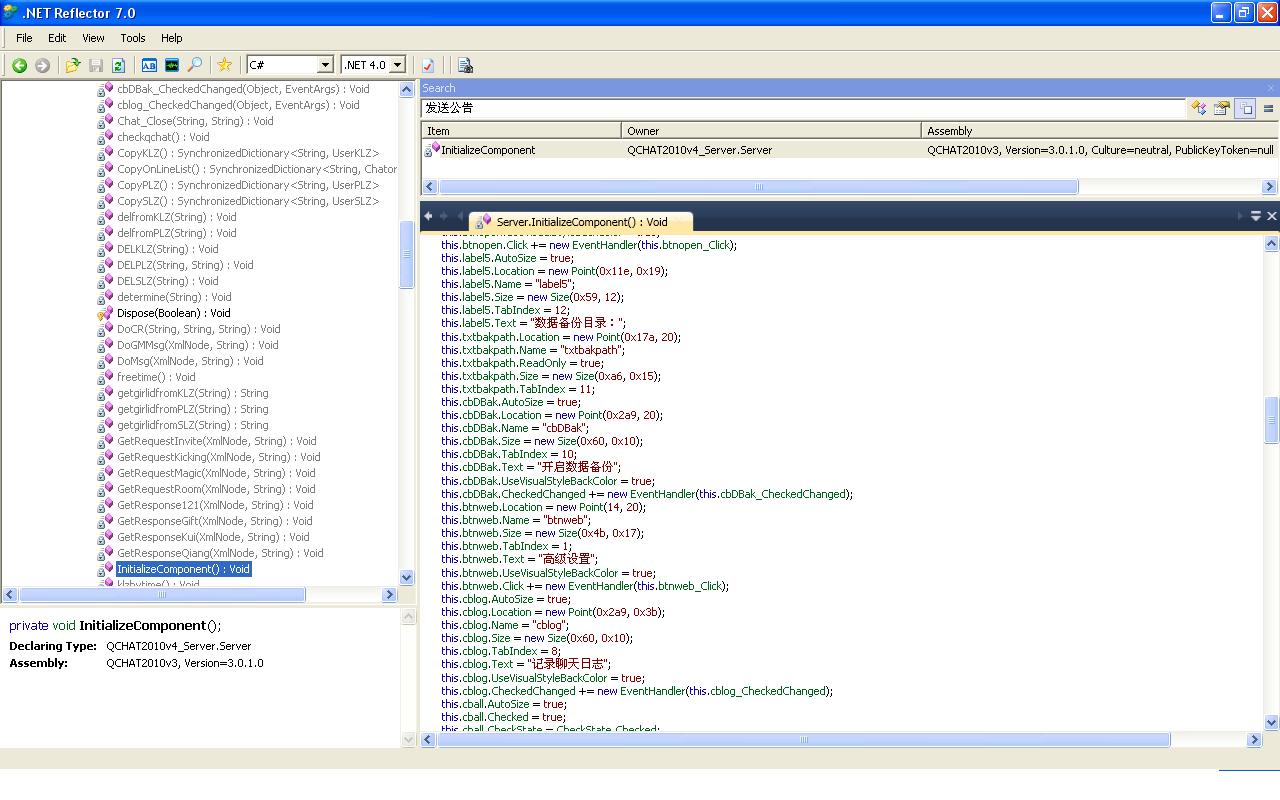Open the Assembly Browser toolbar icon
Screen dimensions: 1280x800
tap(149, 65)
